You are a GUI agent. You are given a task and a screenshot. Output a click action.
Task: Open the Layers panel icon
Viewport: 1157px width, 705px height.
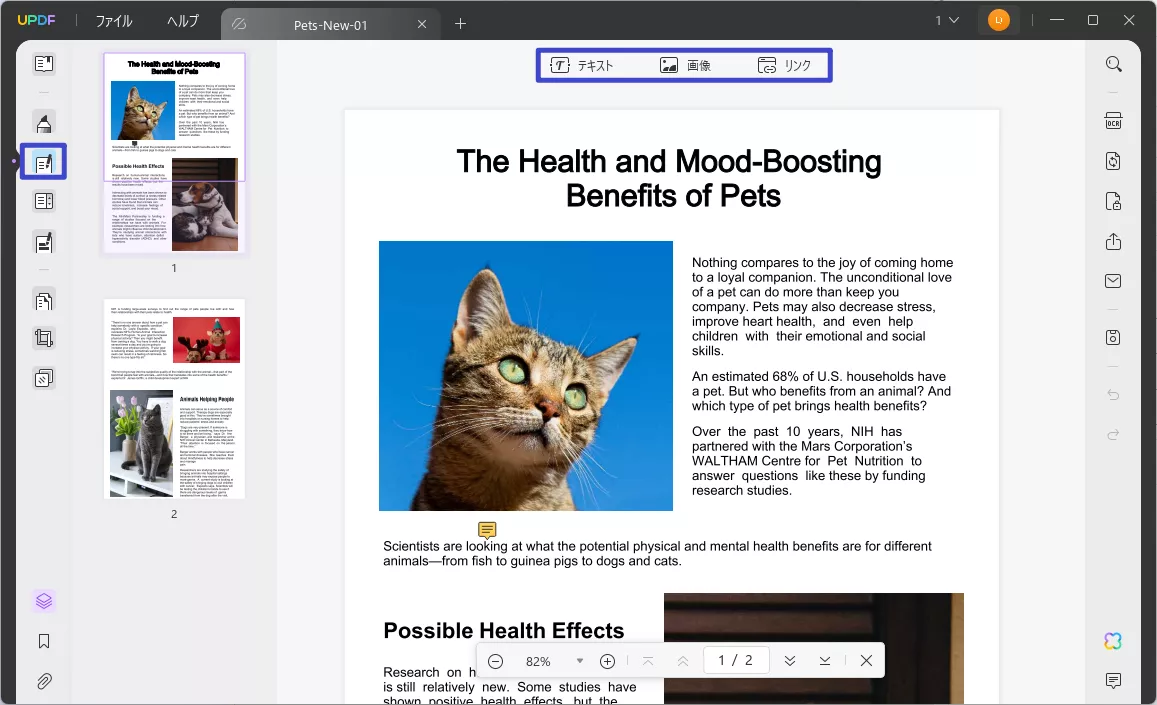click(x=44, y=601)
